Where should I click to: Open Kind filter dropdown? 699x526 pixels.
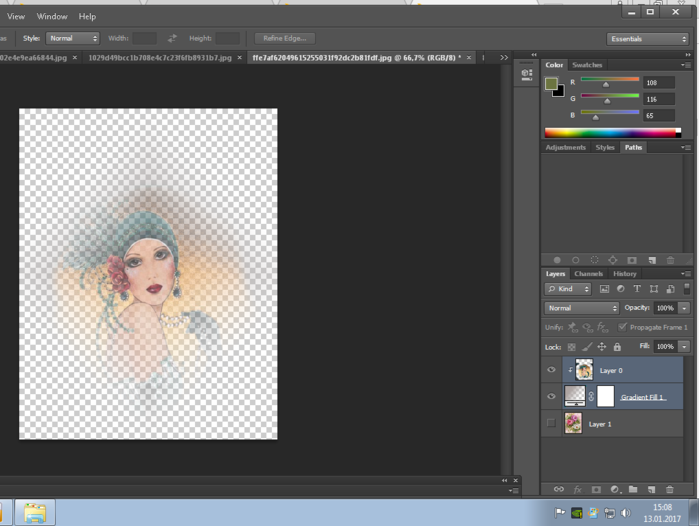(567, 289)
